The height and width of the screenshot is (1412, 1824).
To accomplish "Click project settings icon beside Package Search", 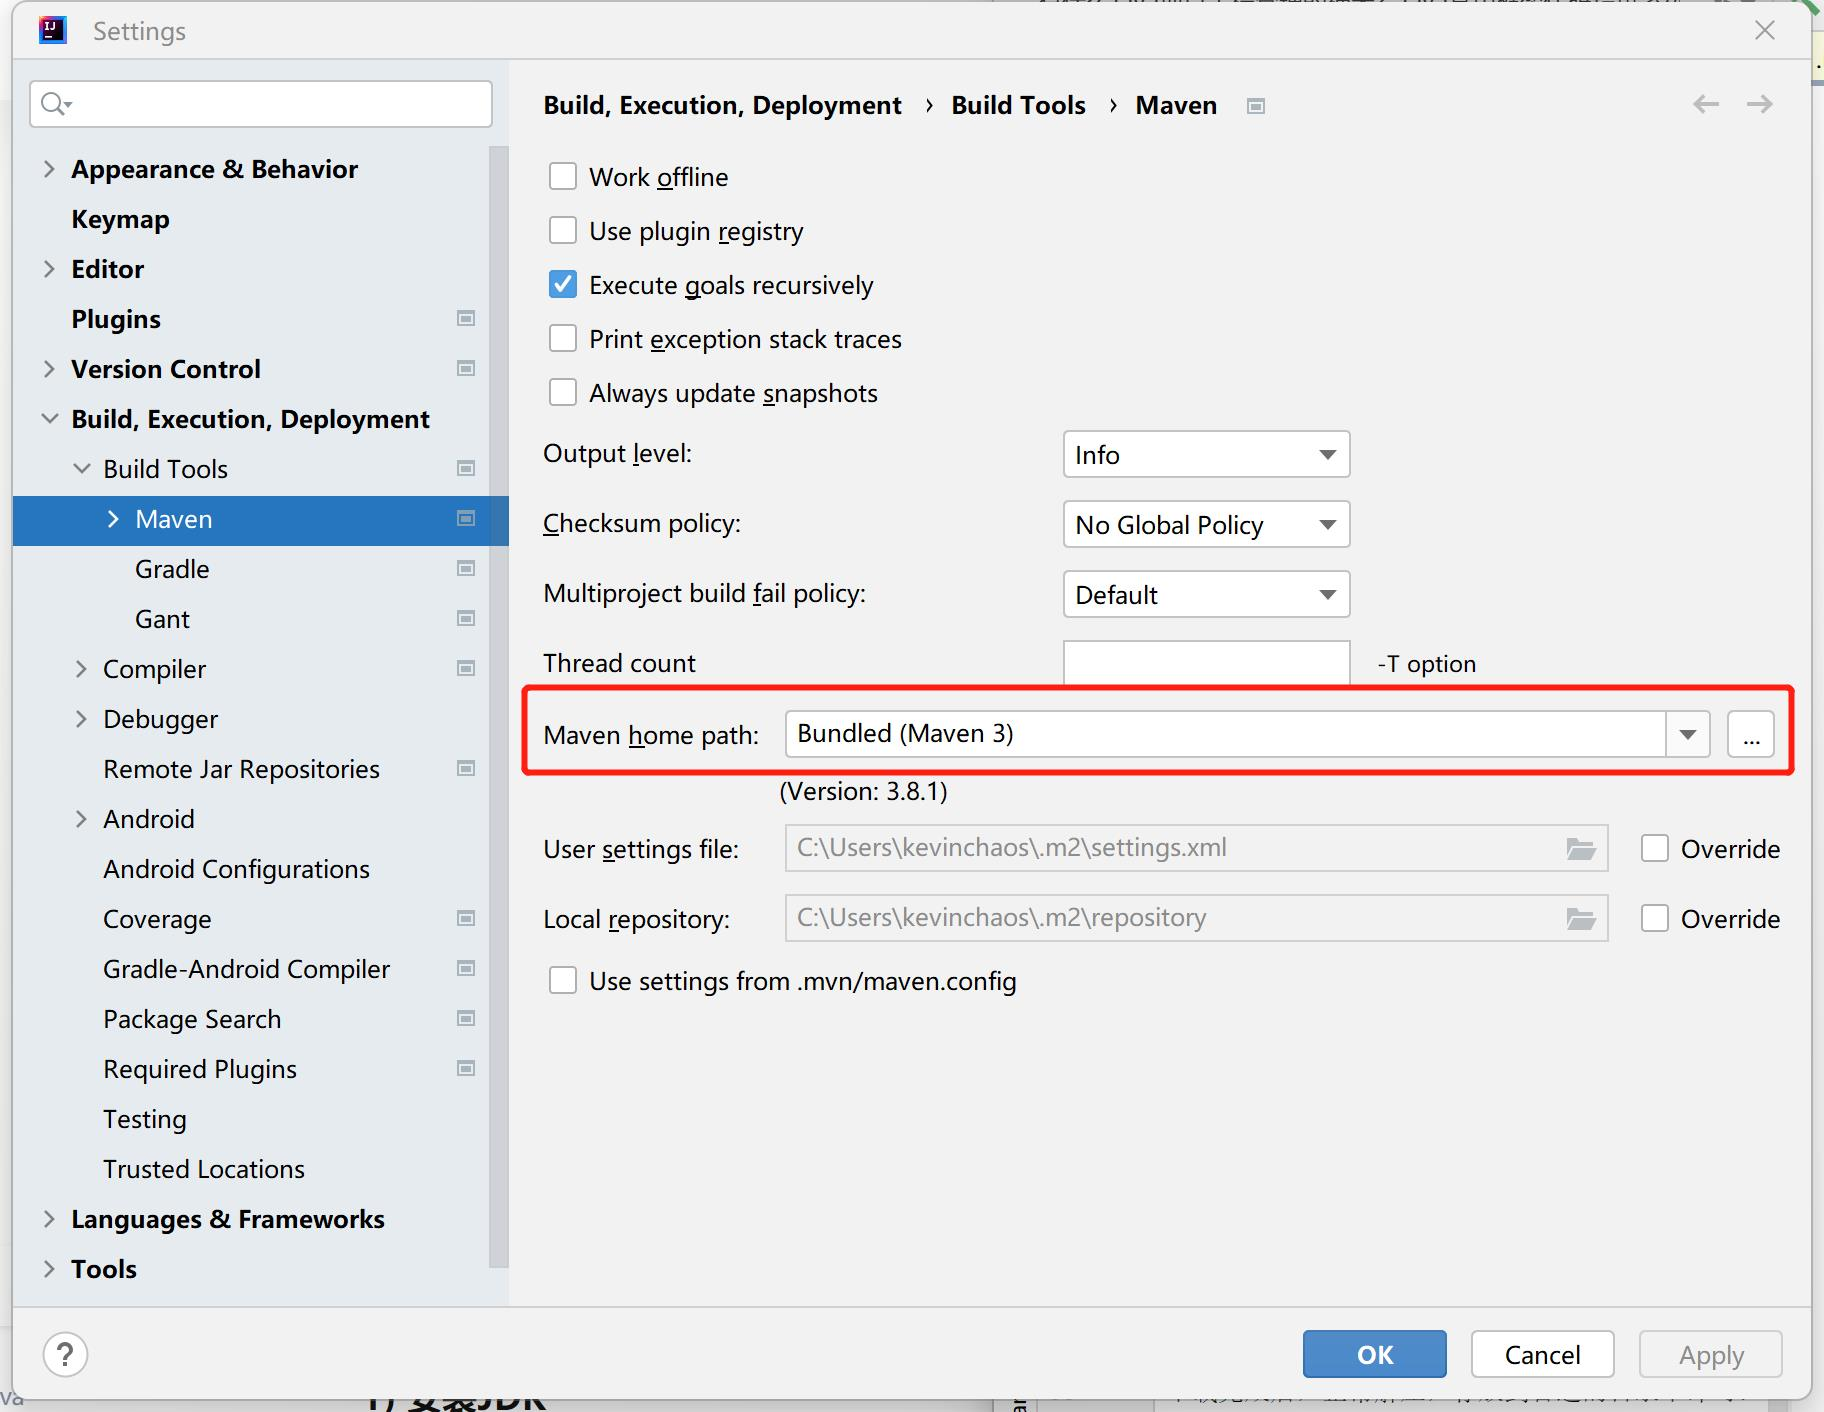I will click(465, 1018).
